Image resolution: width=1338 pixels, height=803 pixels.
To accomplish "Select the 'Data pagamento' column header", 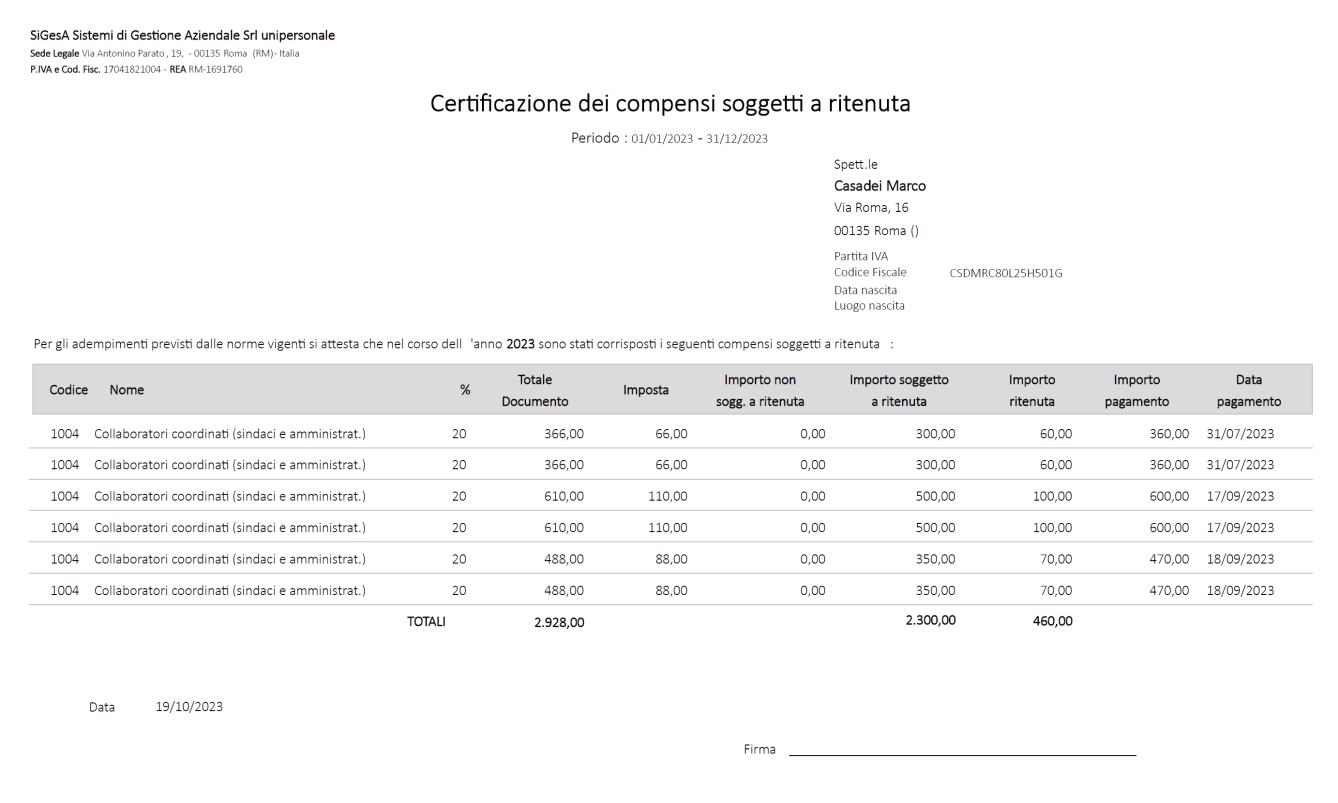I will 1248,390.
